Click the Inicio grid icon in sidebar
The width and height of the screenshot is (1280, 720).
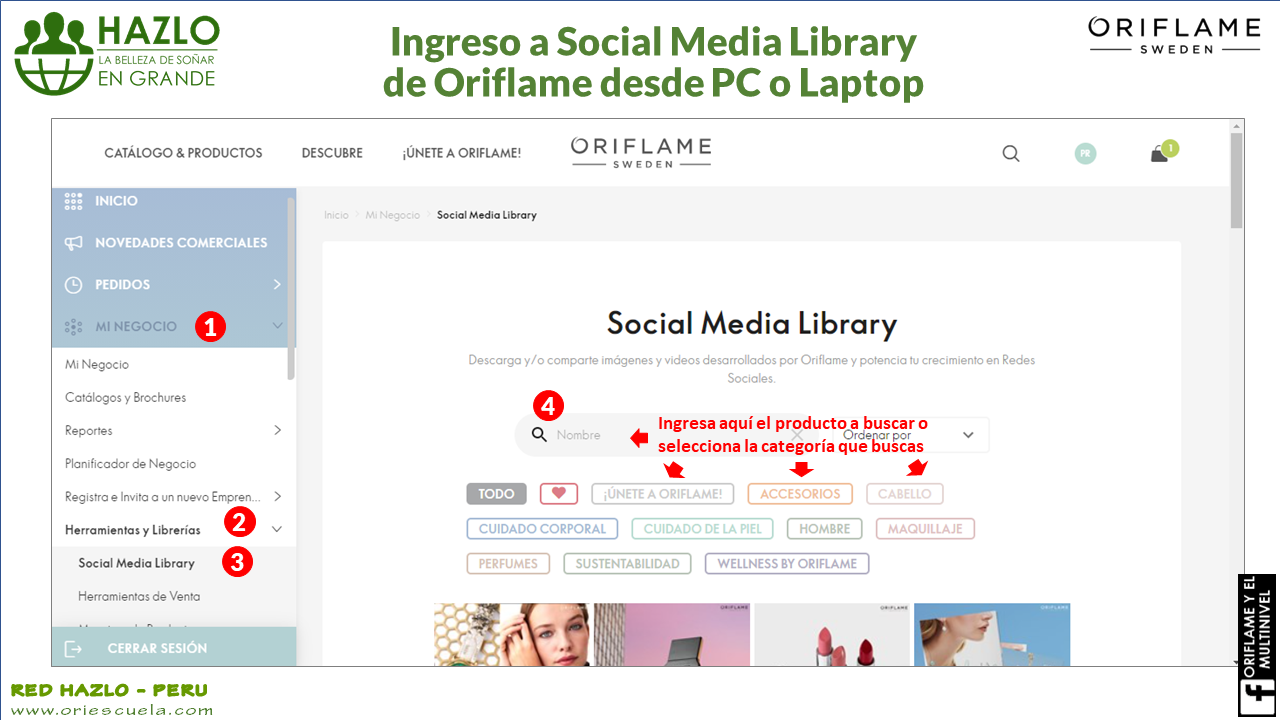pyautogui.click(x=73, y=201)
